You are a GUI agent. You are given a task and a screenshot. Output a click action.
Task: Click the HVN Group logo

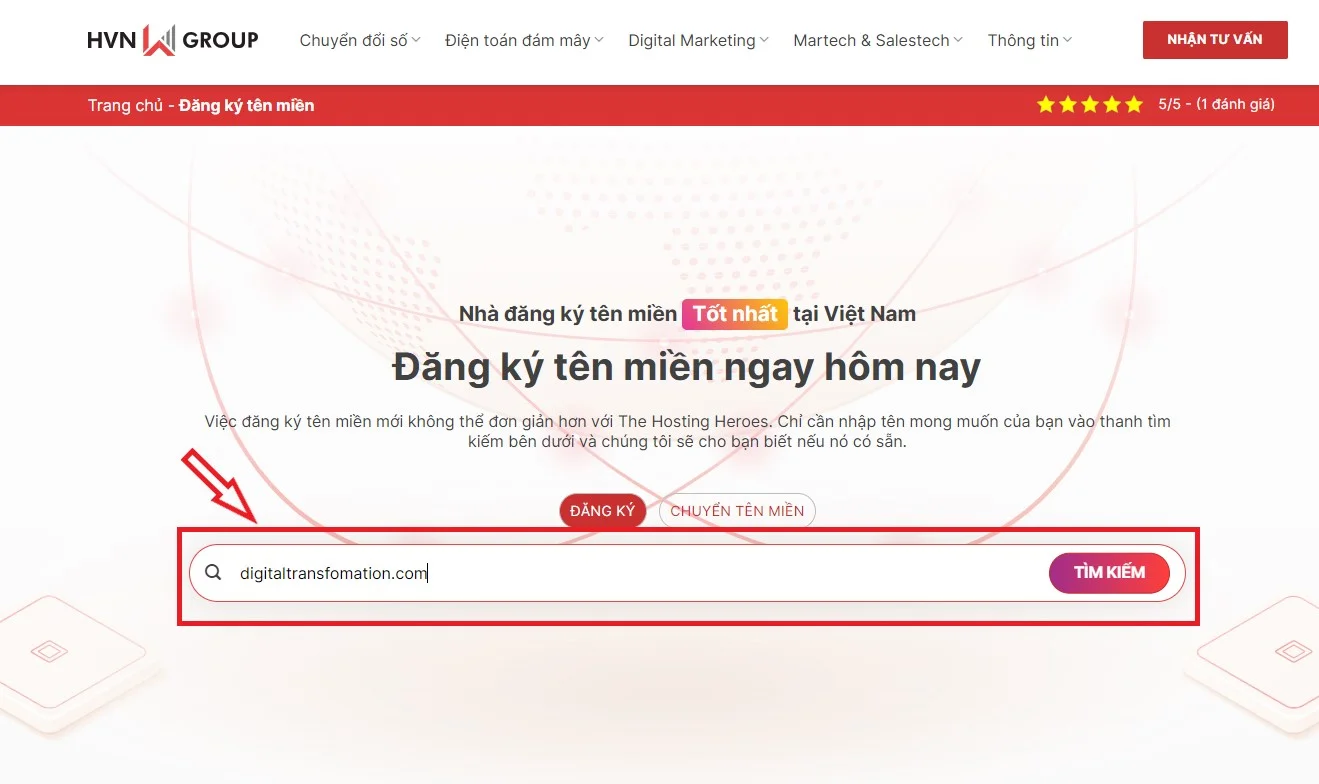[x=173, y=40]
